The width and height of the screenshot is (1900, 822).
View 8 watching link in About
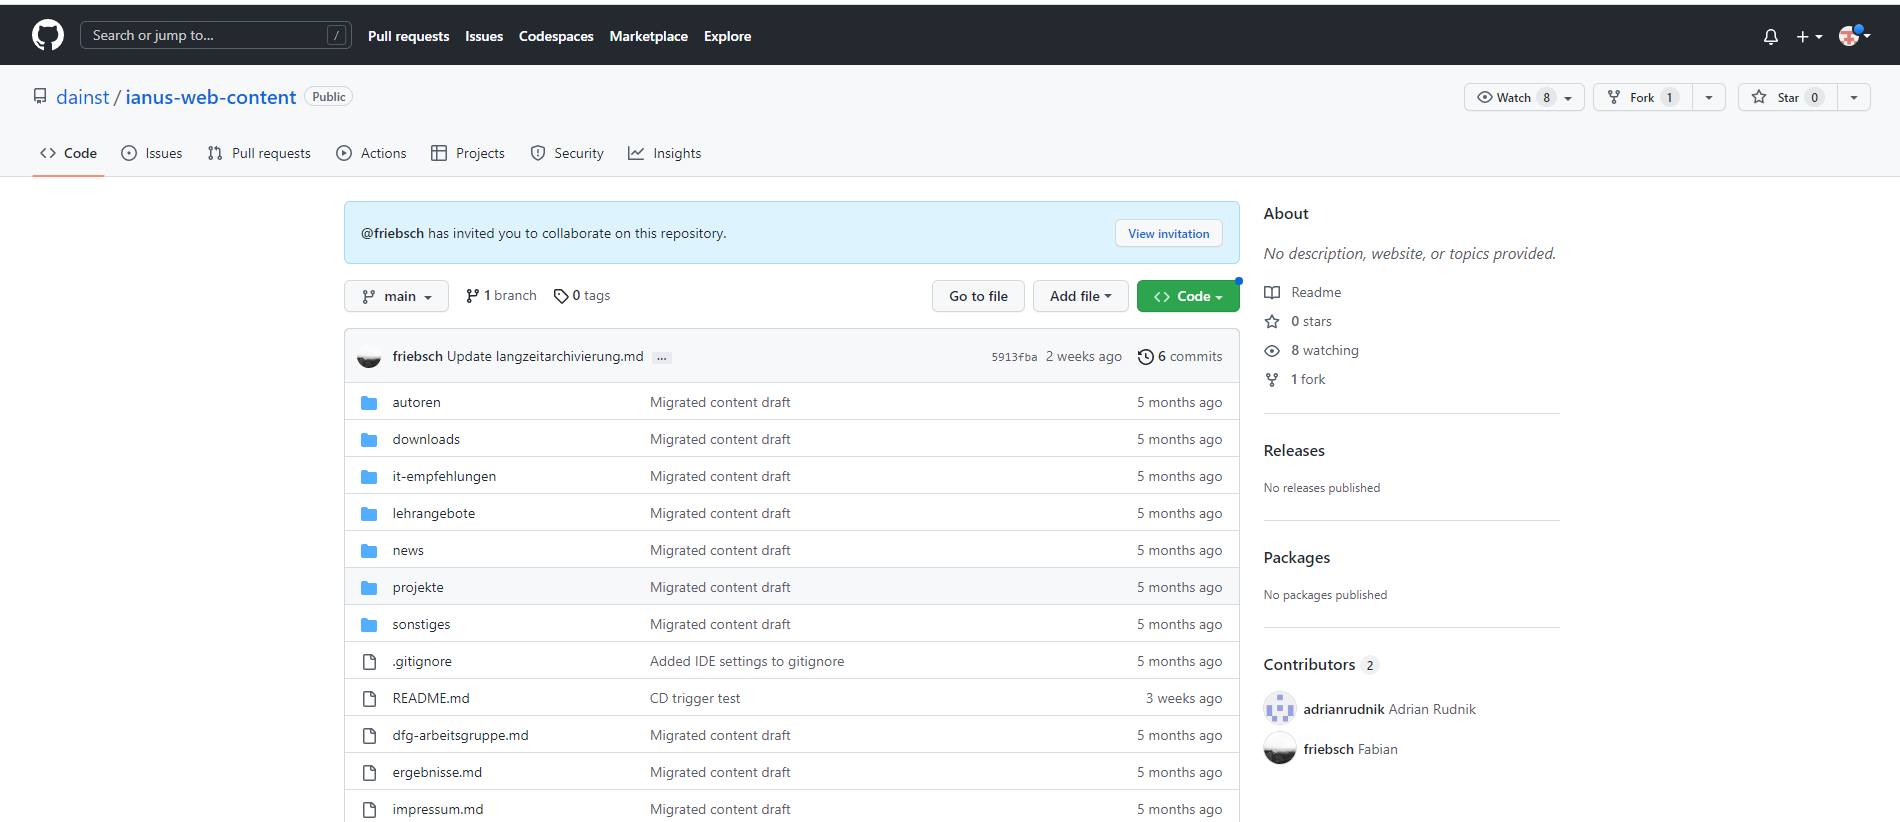pyautogui.click(x=1311, y=350)
